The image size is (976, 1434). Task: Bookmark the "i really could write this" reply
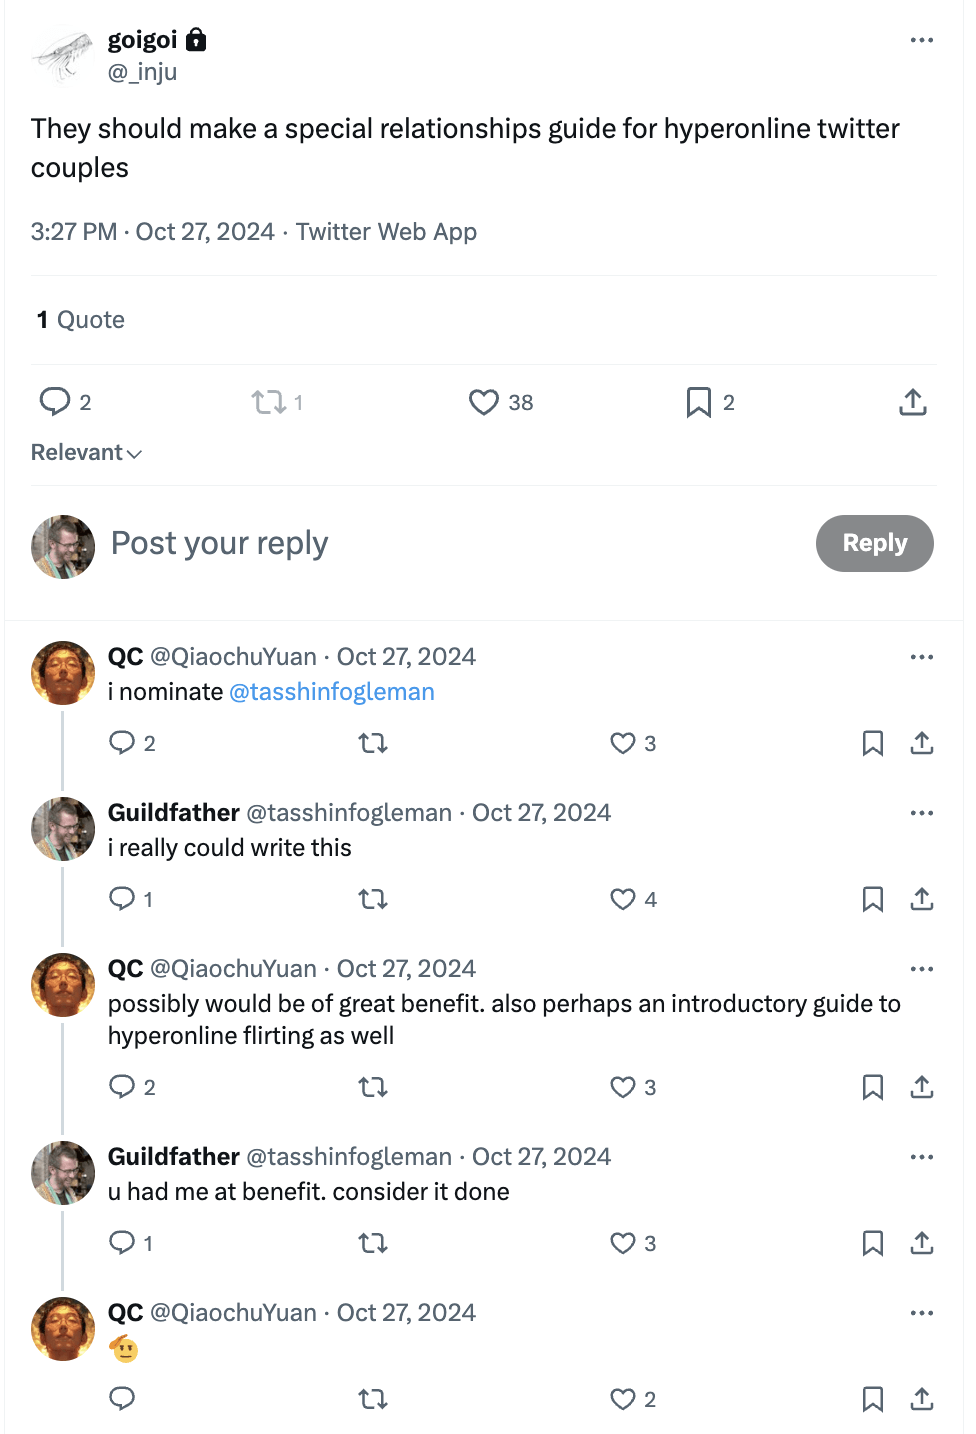[x=872, y=899]
